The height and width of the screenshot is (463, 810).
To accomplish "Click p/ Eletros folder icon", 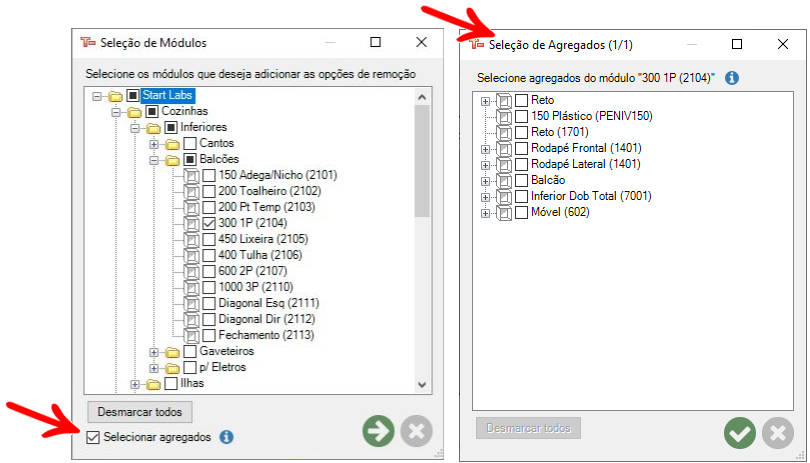I will [x=173, y=368].
